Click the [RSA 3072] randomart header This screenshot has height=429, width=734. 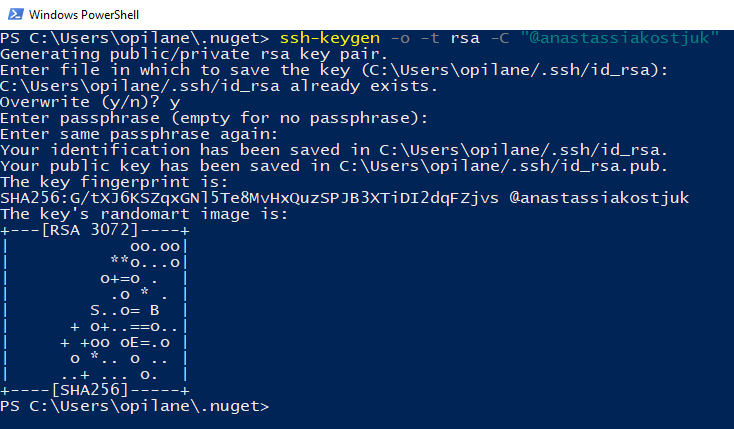tap(90, 230)
